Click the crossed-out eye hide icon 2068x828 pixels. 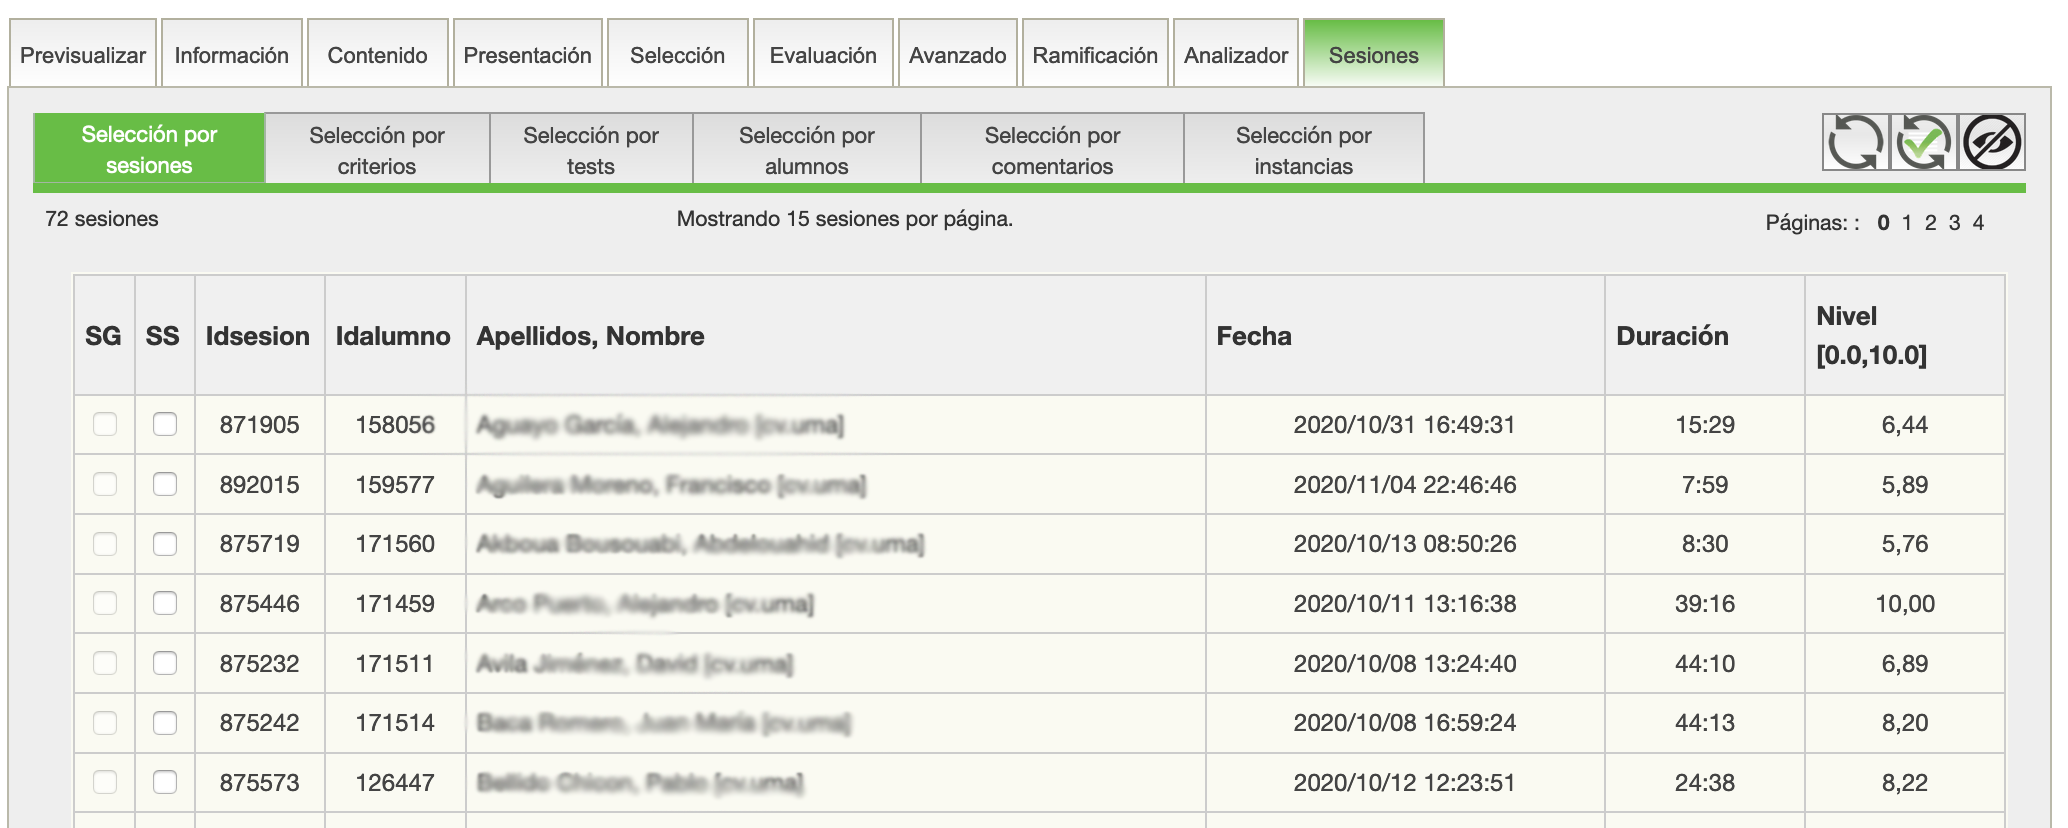coord(1991,142)
